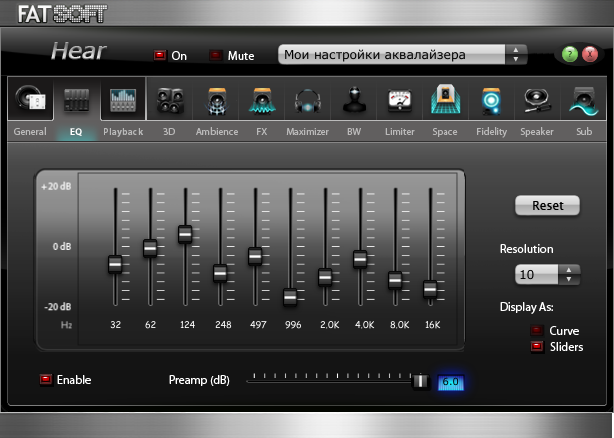Click the red X close button
The width and height of the screenshot is (614, 438).
coord(590,54)
